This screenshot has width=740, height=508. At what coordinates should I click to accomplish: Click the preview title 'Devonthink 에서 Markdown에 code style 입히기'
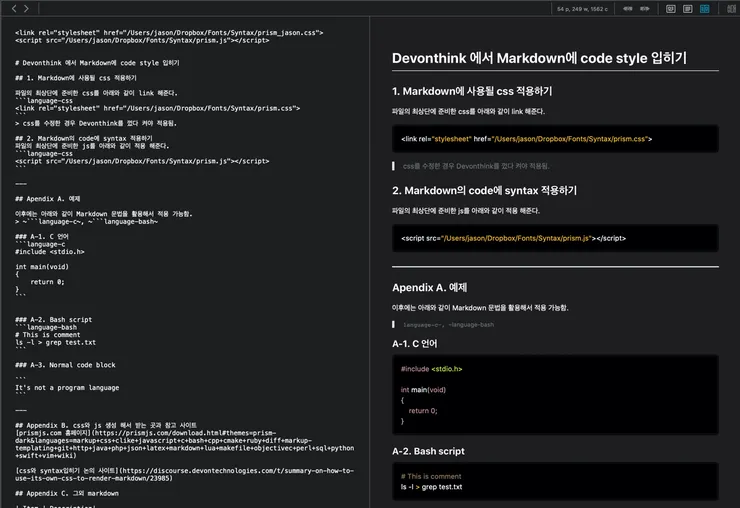[x=539, y=58]
